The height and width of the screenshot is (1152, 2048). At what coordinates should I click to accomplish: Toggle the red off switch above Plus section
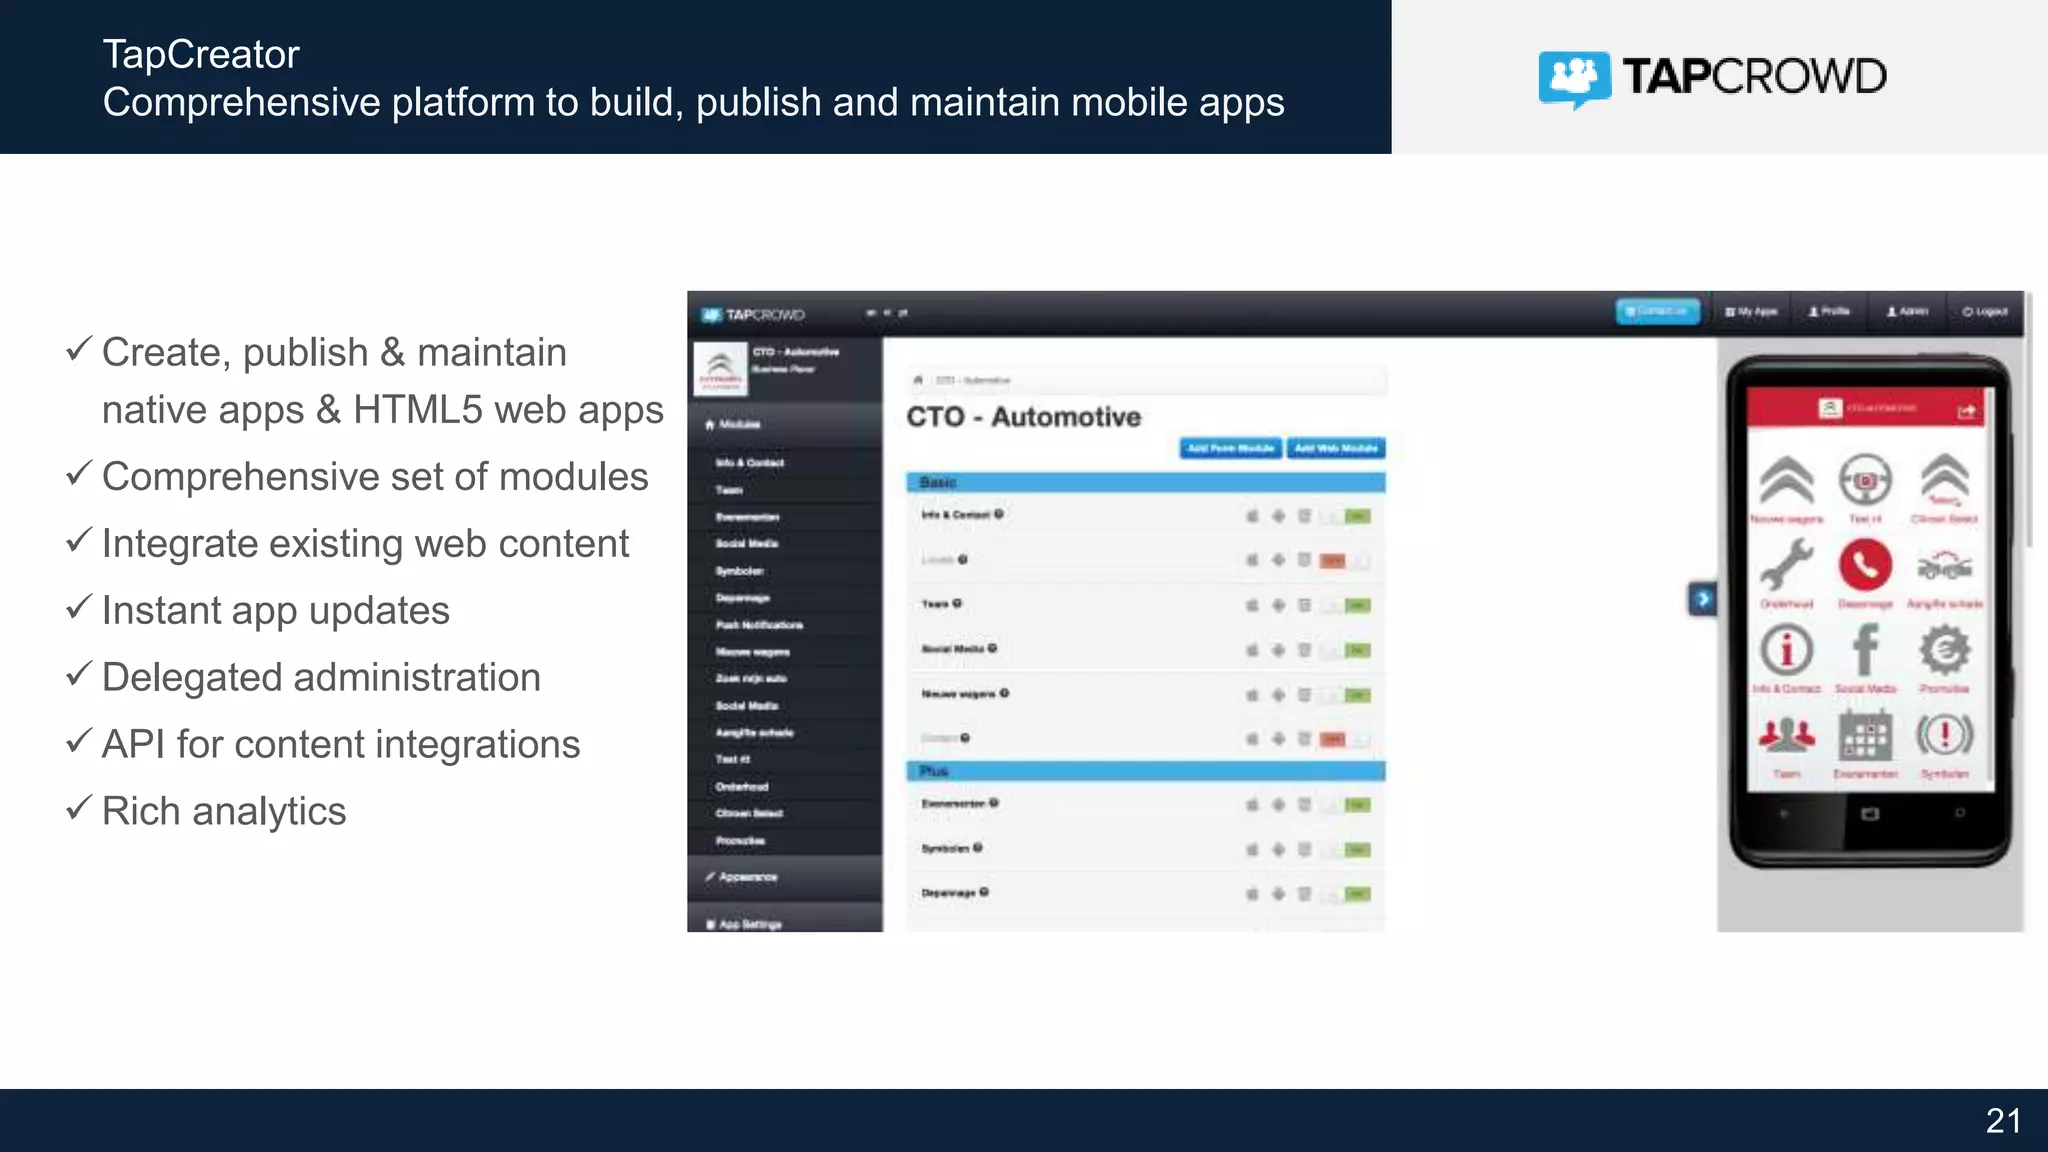tap(1346, 739)
